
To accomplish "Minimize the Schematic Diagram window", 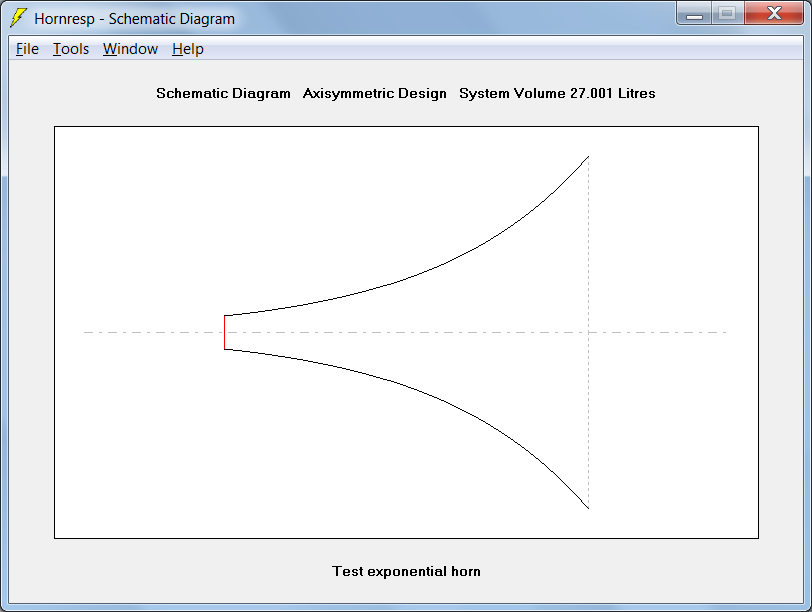I will (694, 13).
